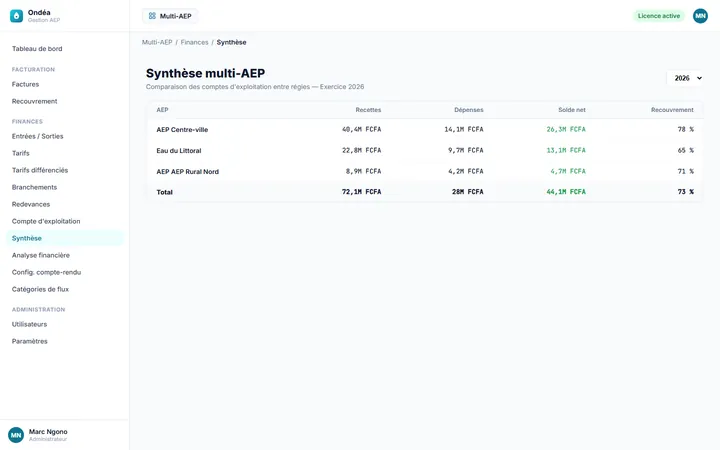Click 73 % total recouvrement
This screenshot has height=450, width=720.
coord(686,192)
